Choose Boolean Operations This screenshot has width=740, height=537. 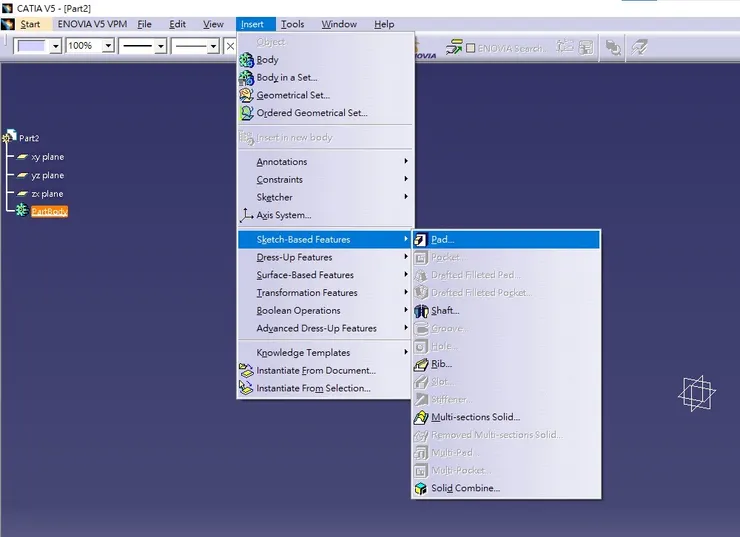click(x=326, y=310)
